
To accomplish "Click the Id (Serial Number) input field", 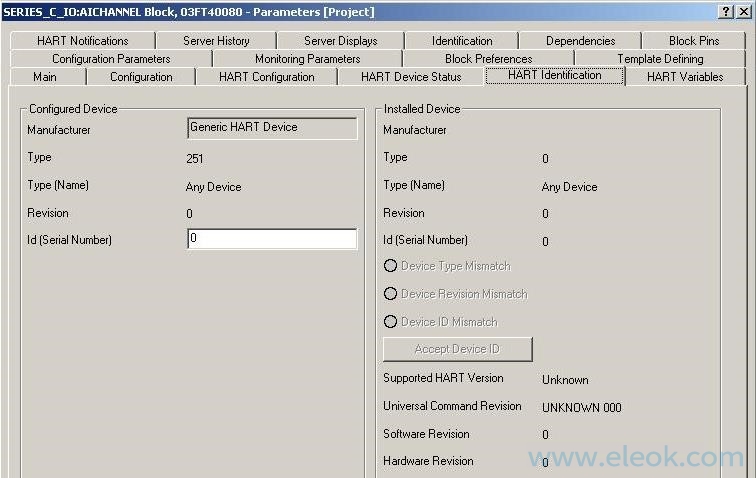I will pos(272,239).
